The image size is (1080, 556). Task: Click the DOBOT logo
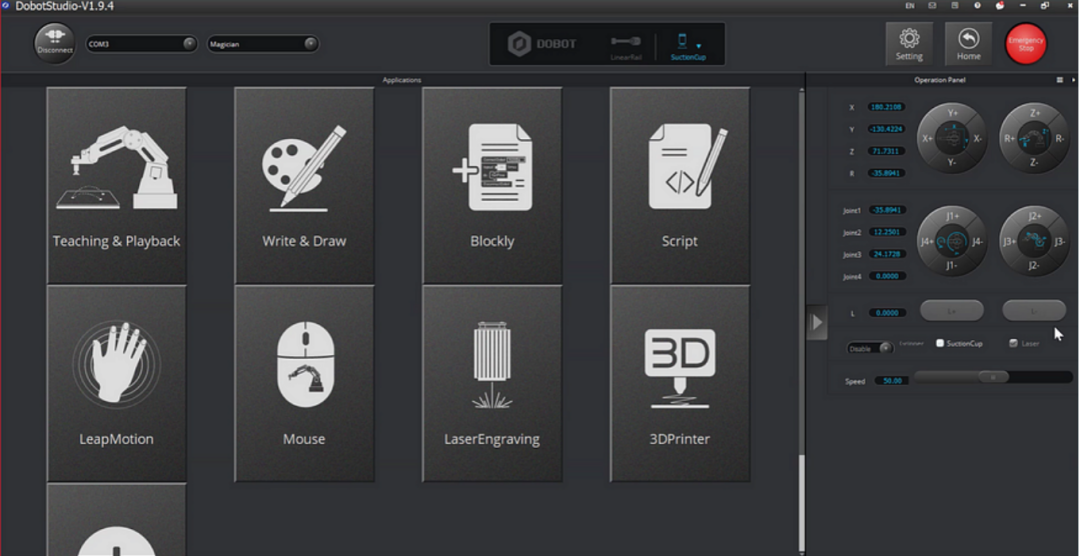[542, 44]
